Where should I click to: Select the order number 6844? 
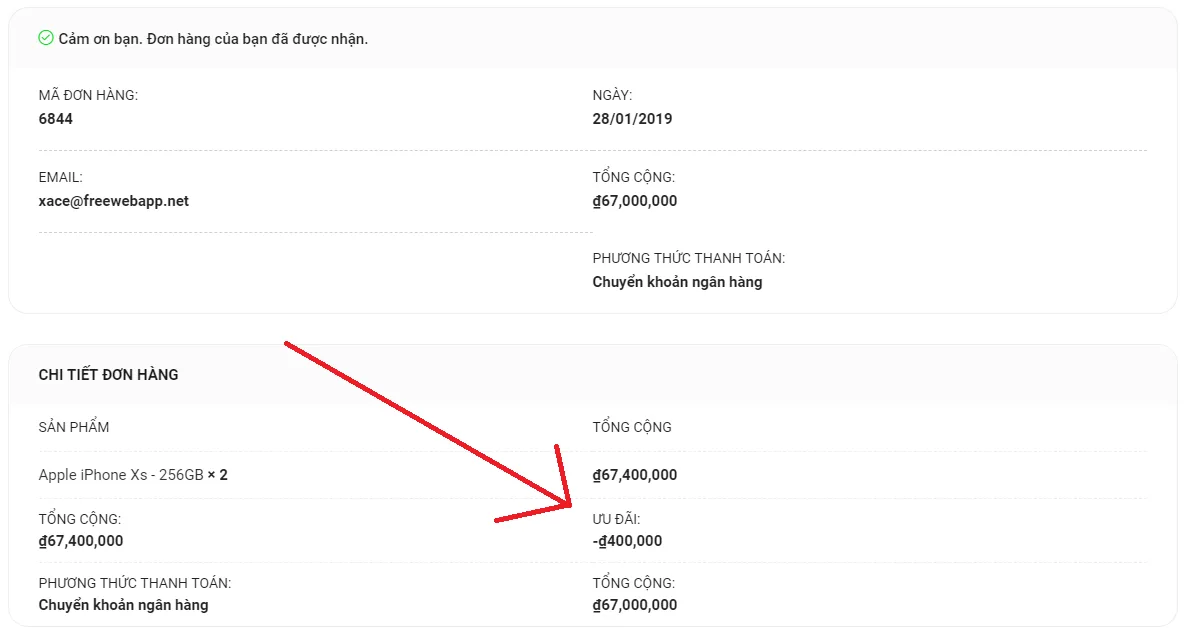55,119
